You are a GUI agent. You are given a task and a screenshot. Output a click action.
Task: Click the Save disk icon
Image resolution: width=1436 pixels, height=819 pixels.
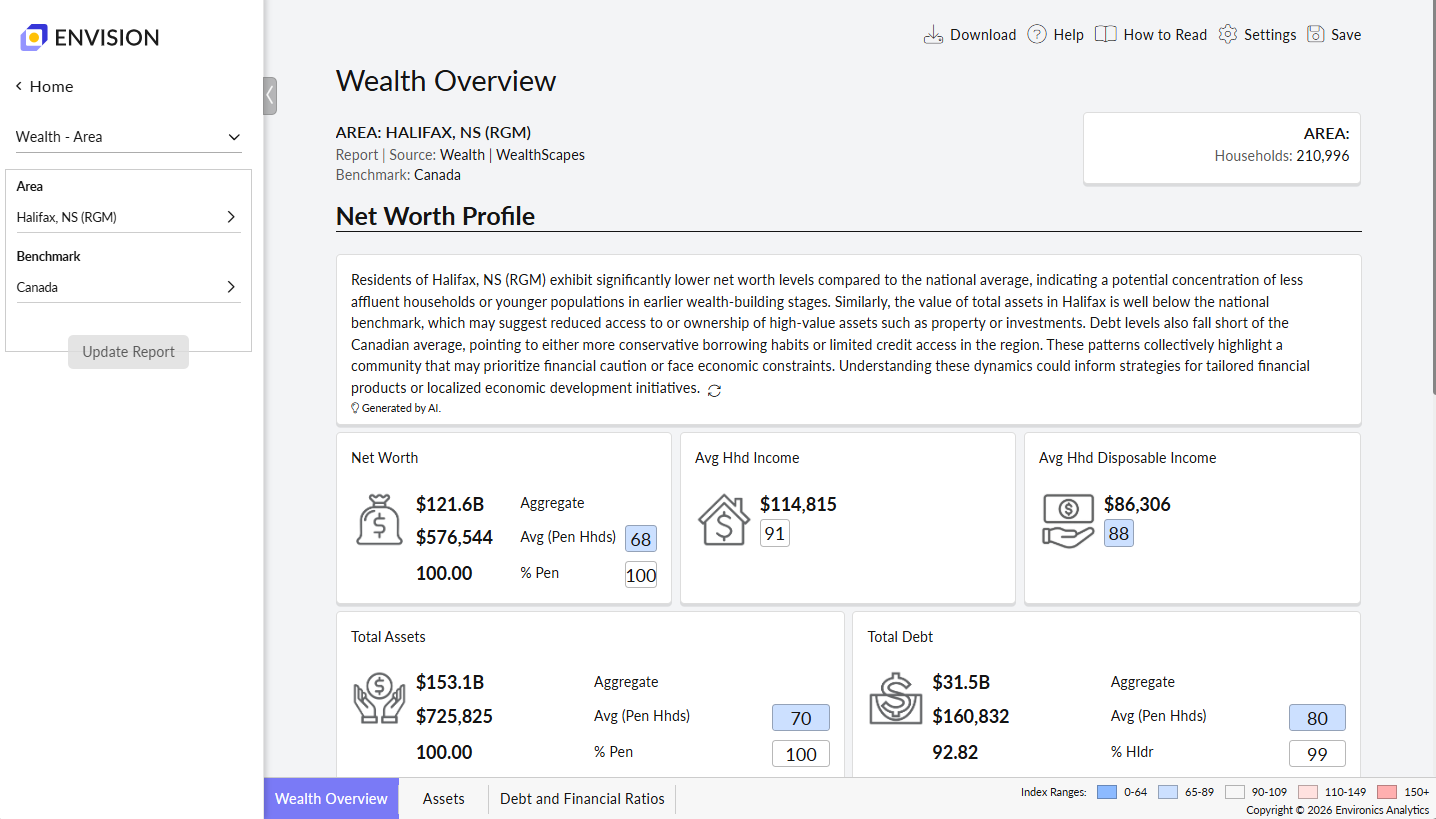[1315, 35]
